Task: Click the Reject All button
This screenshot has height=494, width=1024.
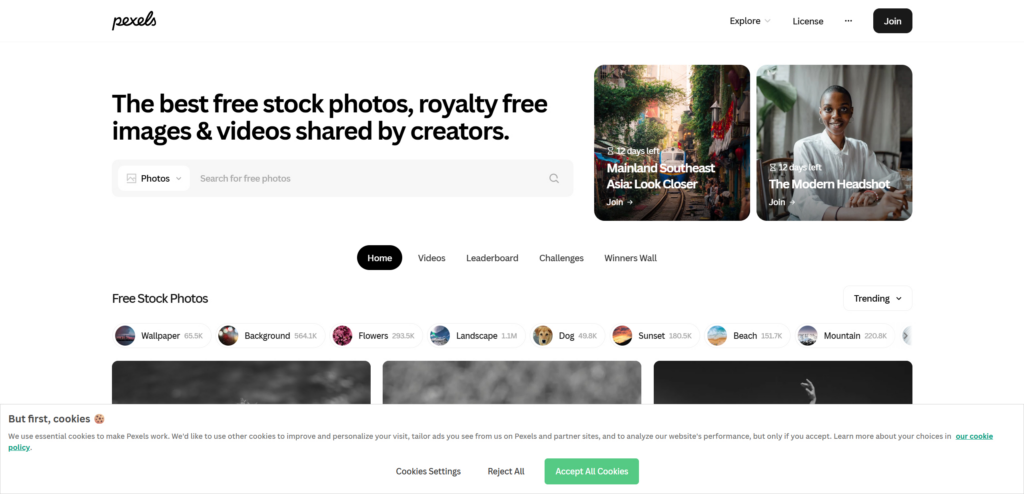Action: click(x=506, y=471)
